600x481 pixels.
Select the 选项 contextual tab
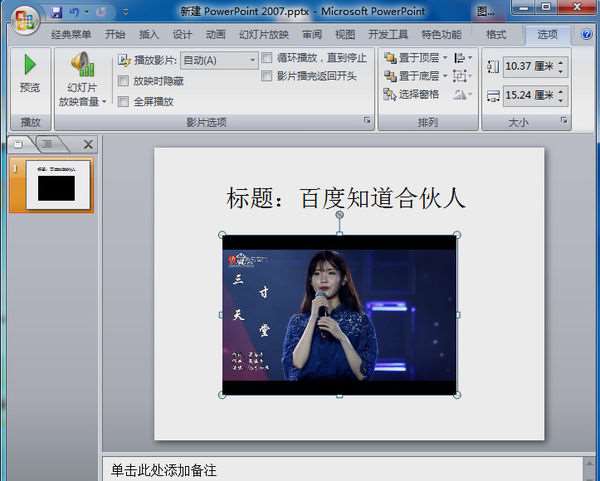tap(547, 34)
